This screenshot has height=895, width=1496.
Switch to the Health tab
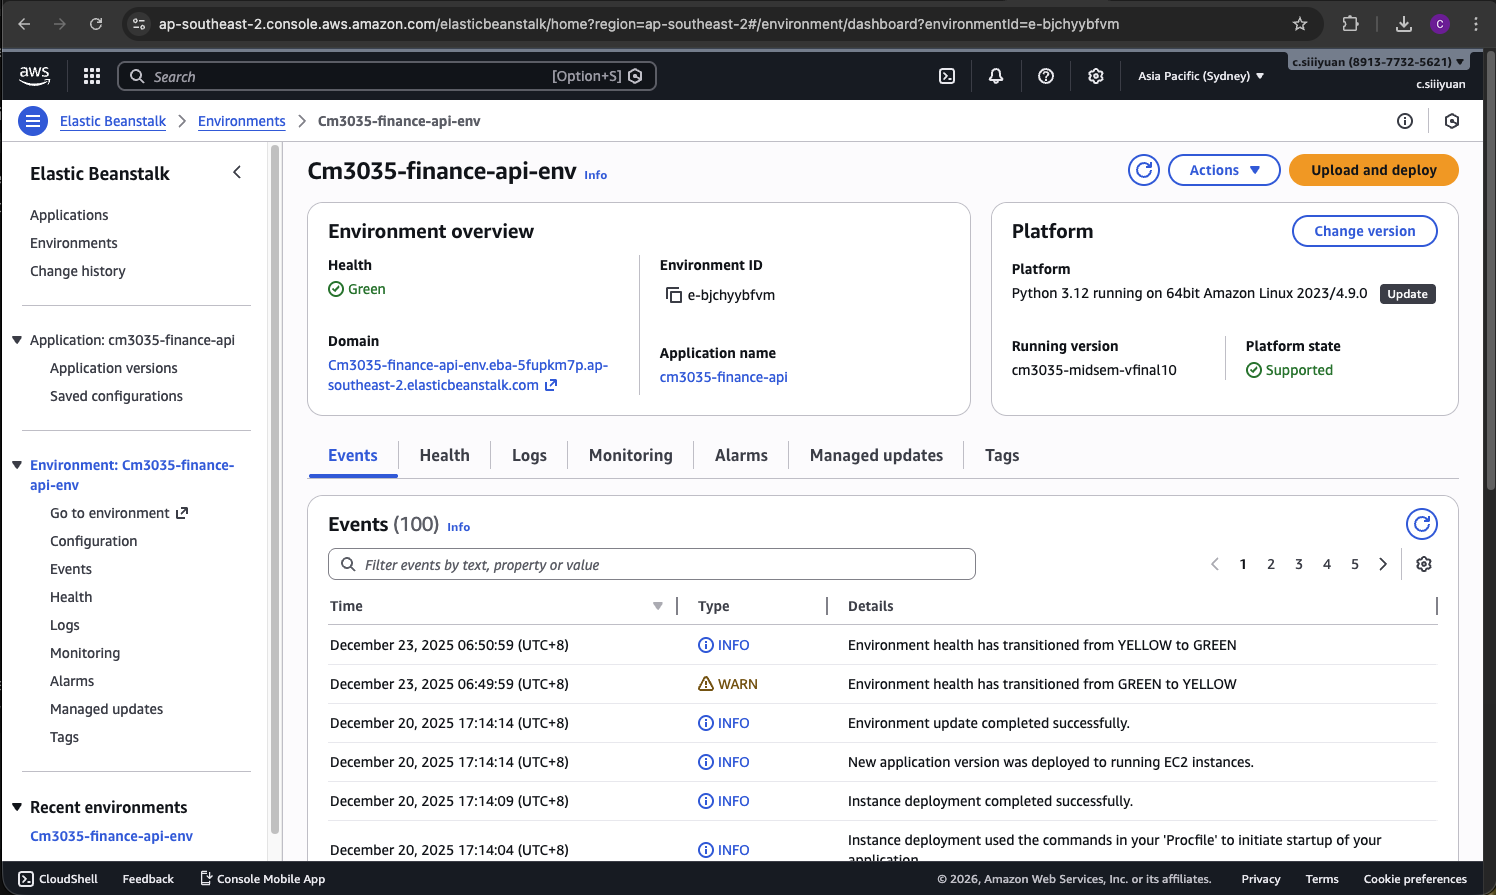coord(444,455)
